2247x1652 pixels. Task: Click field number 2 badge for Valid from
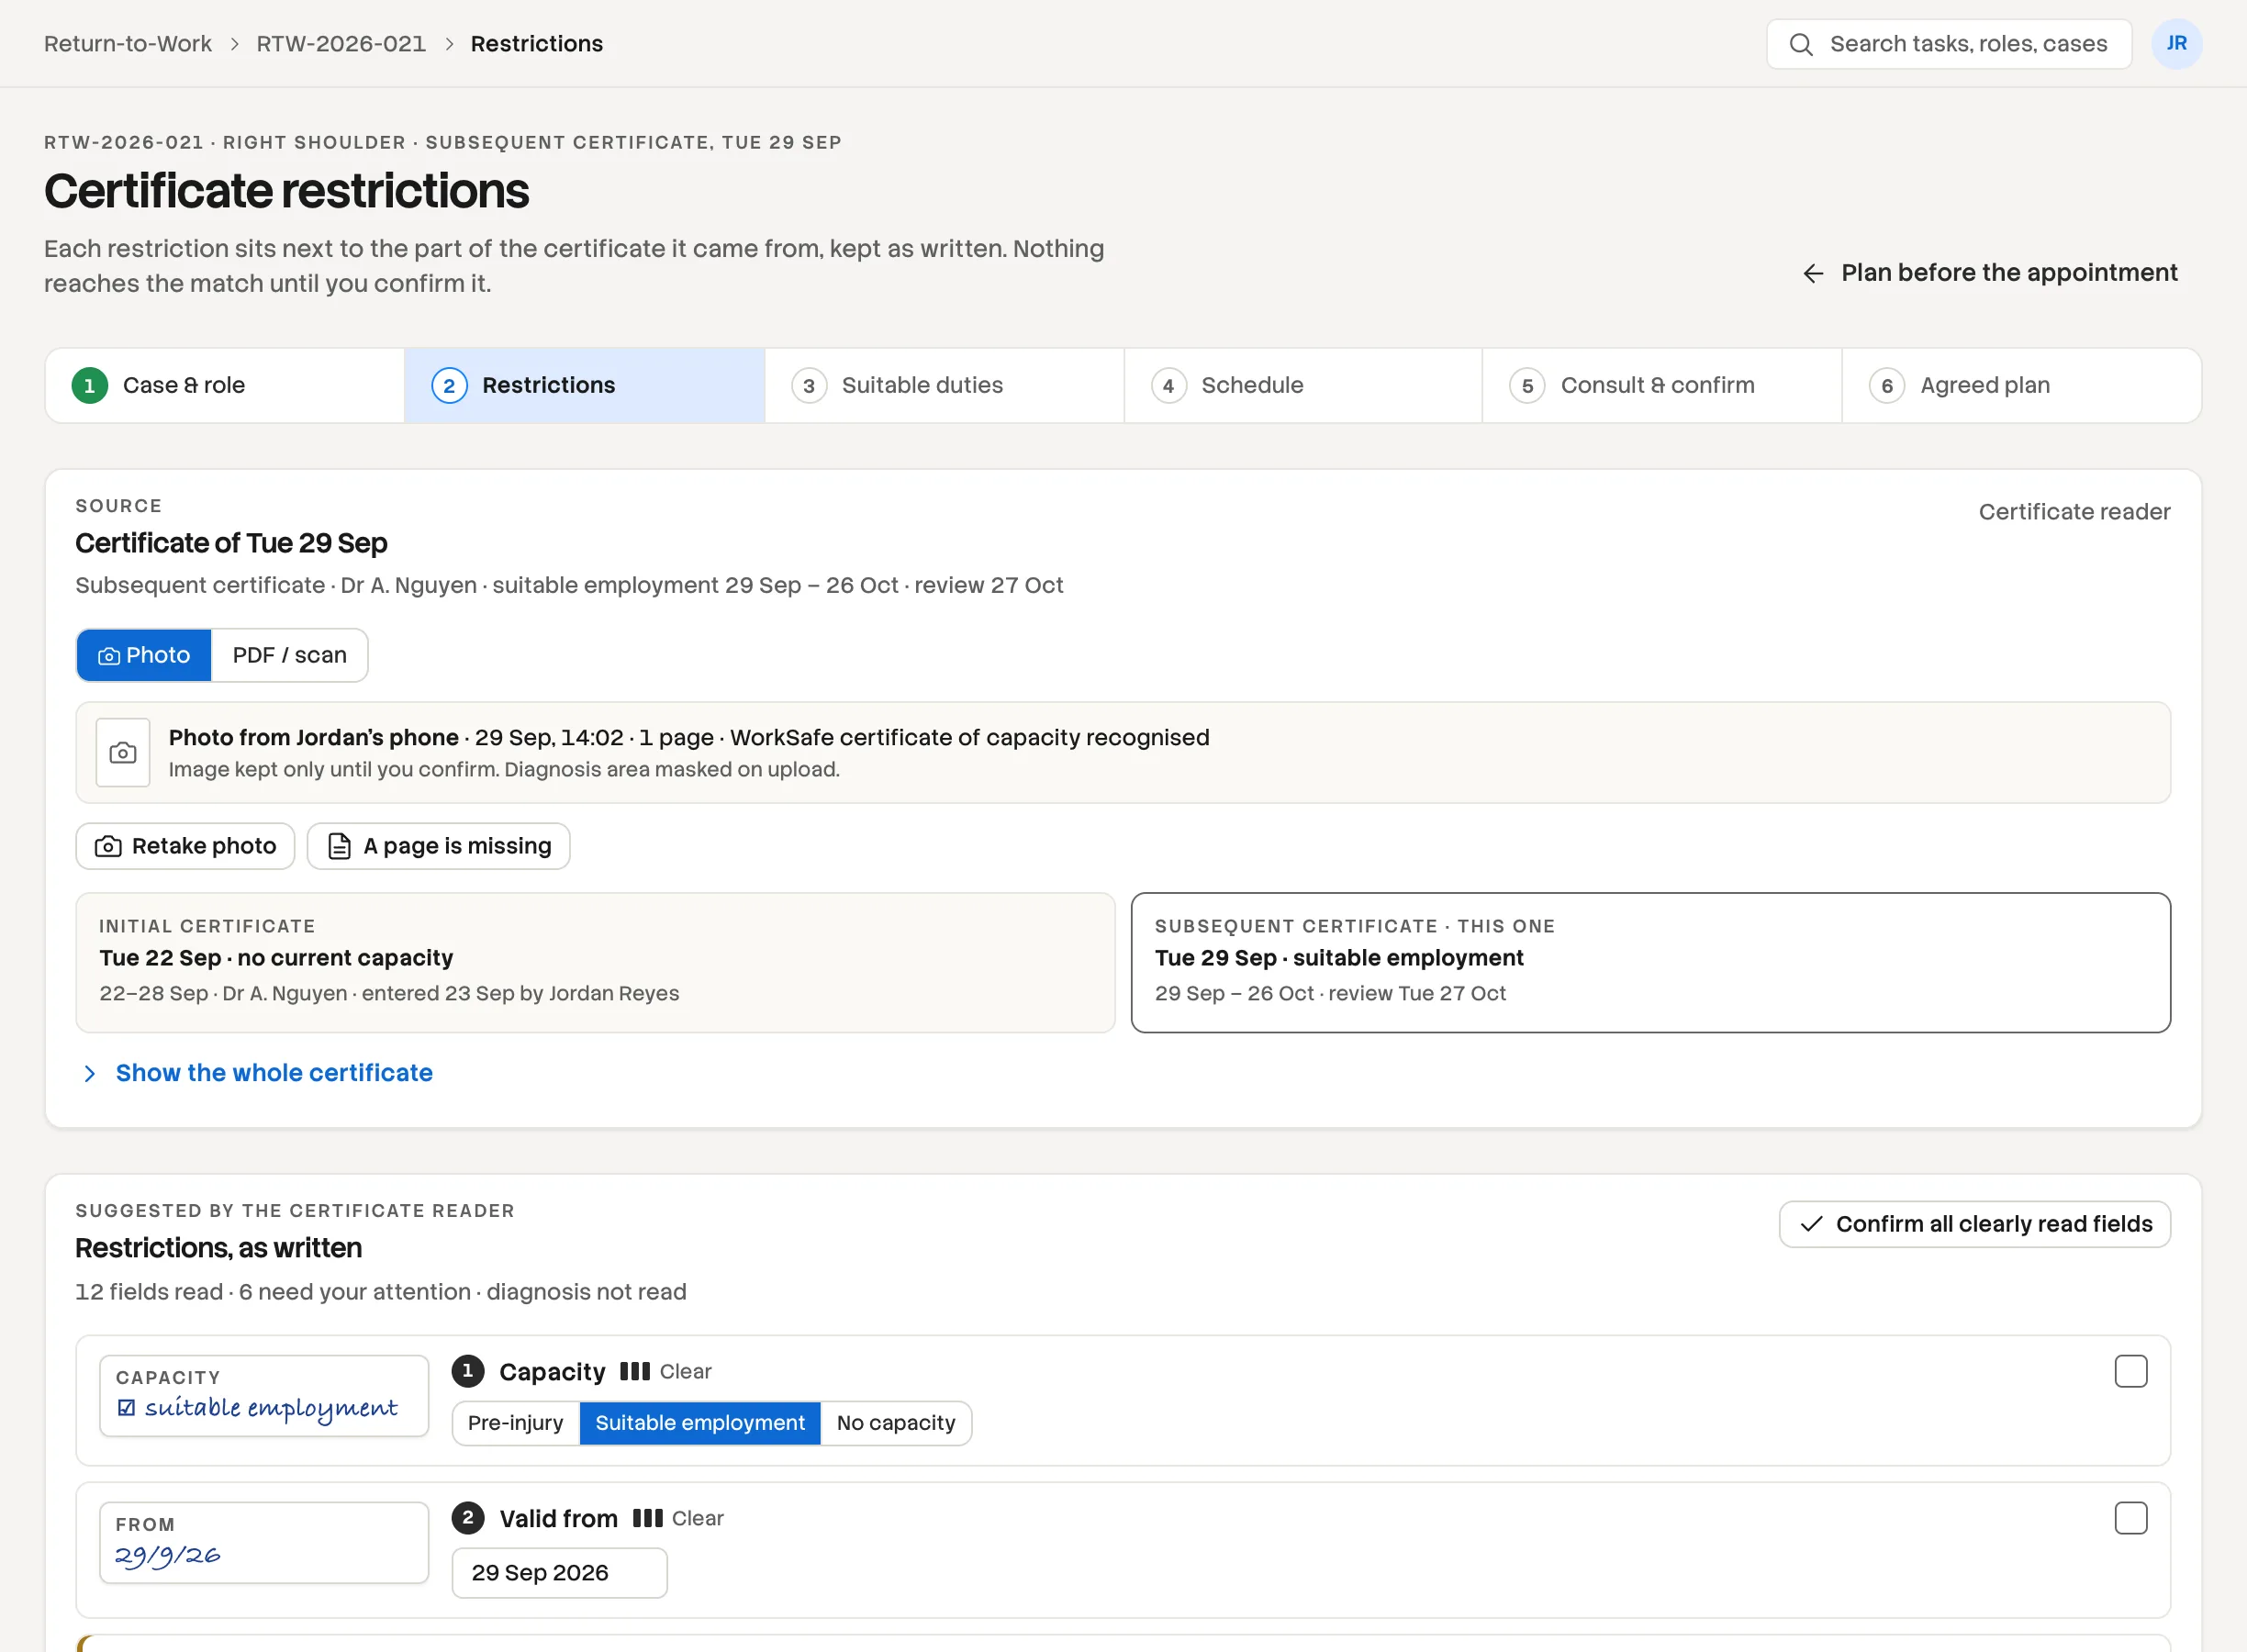point(468,1518)
